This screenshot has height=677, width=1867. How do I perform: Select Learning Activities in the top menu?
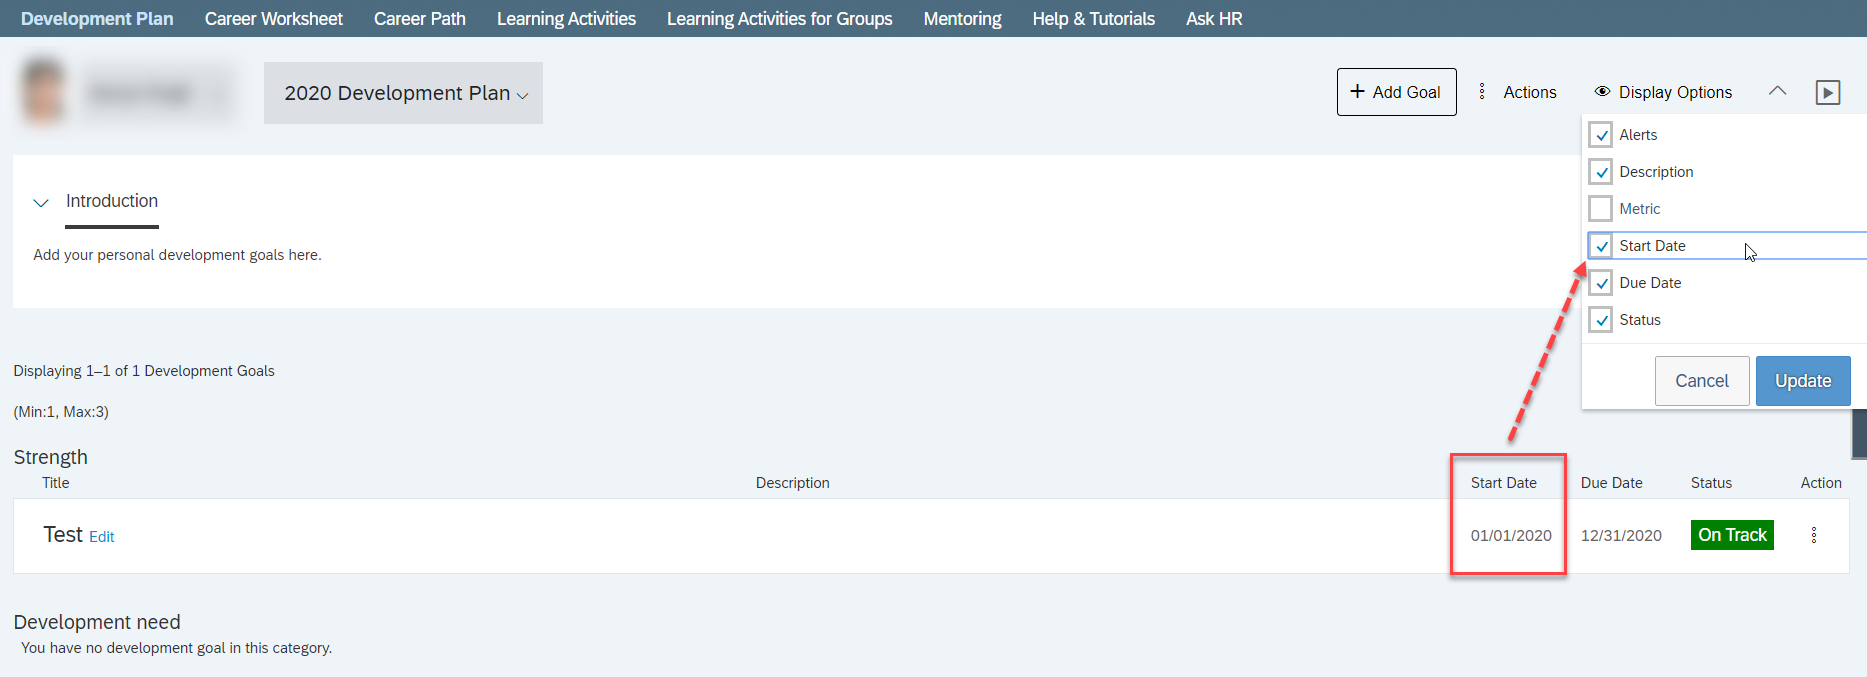click(x=566, y=19)
